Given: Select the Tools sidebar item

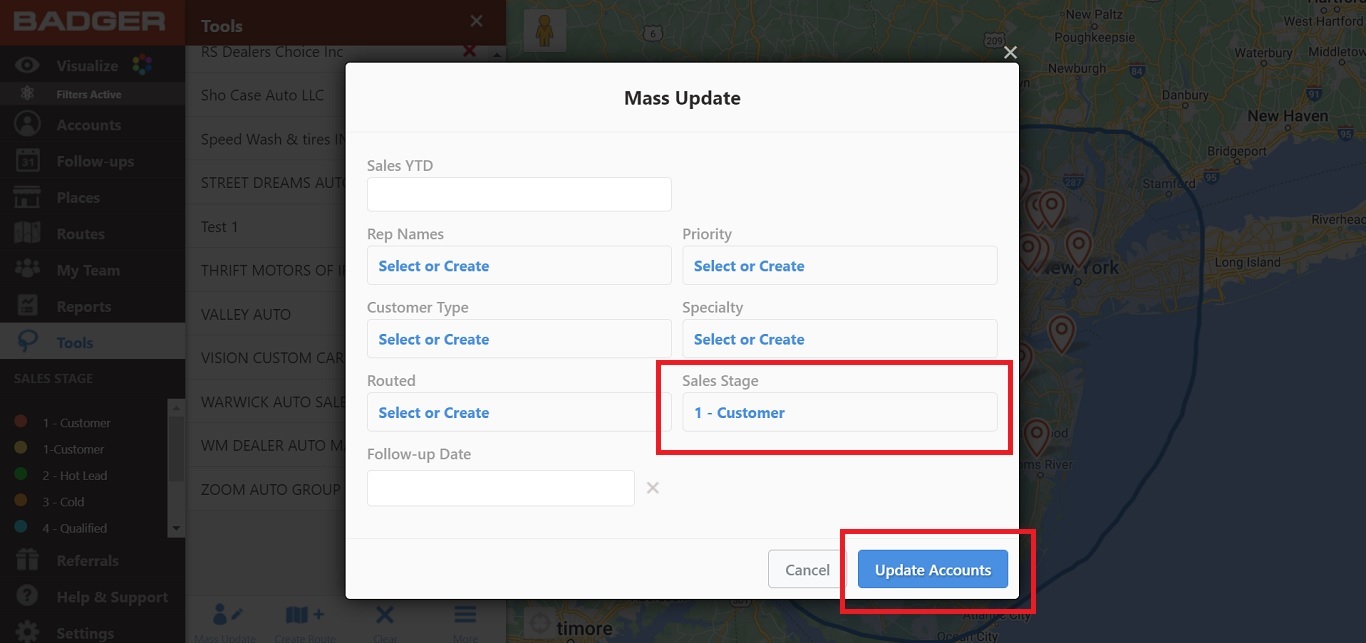Looking at the screenshot, I should 92,342.
